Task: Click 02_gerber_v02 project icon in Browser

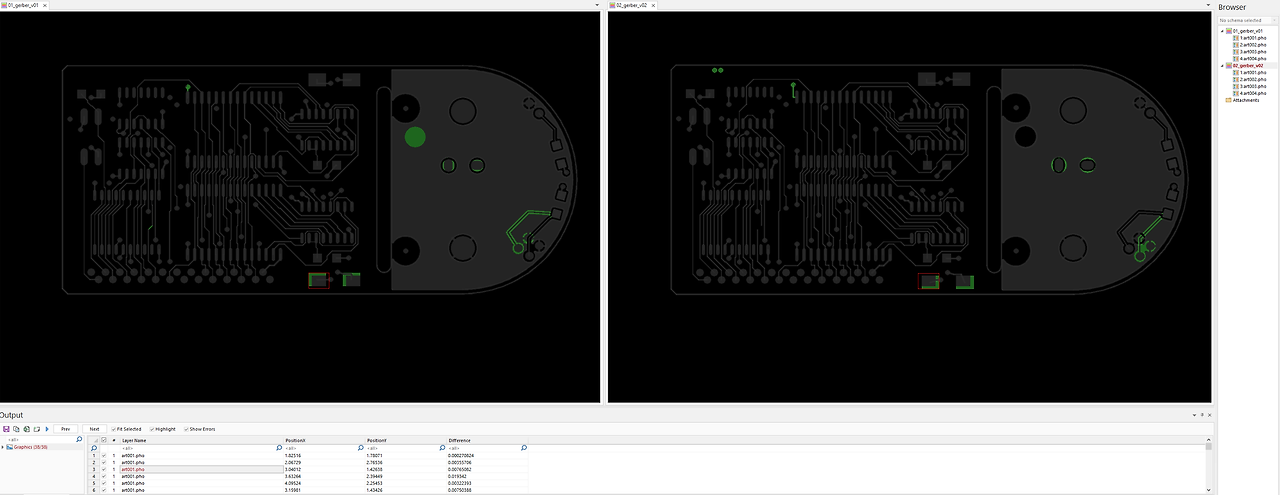Action: [1229, 65]
